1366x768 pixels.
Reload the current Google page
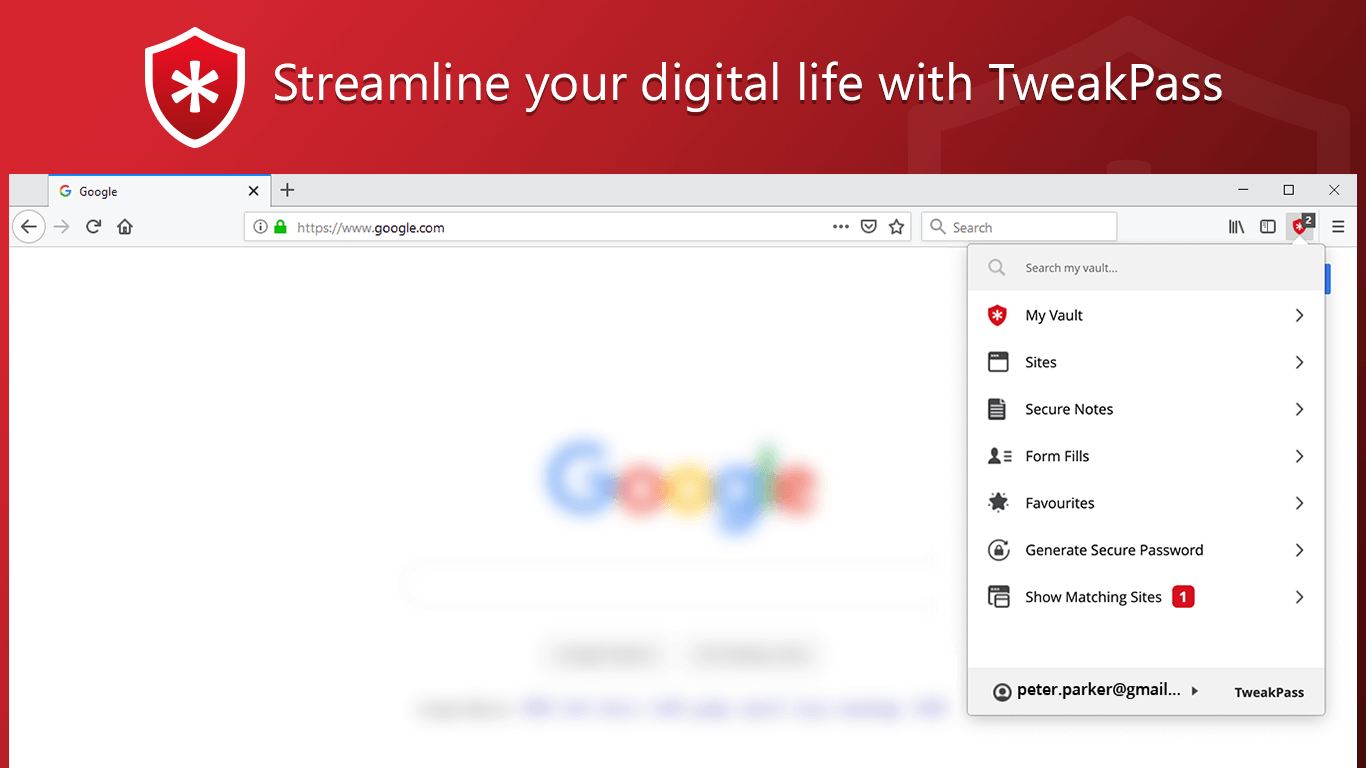coord(93,227)
